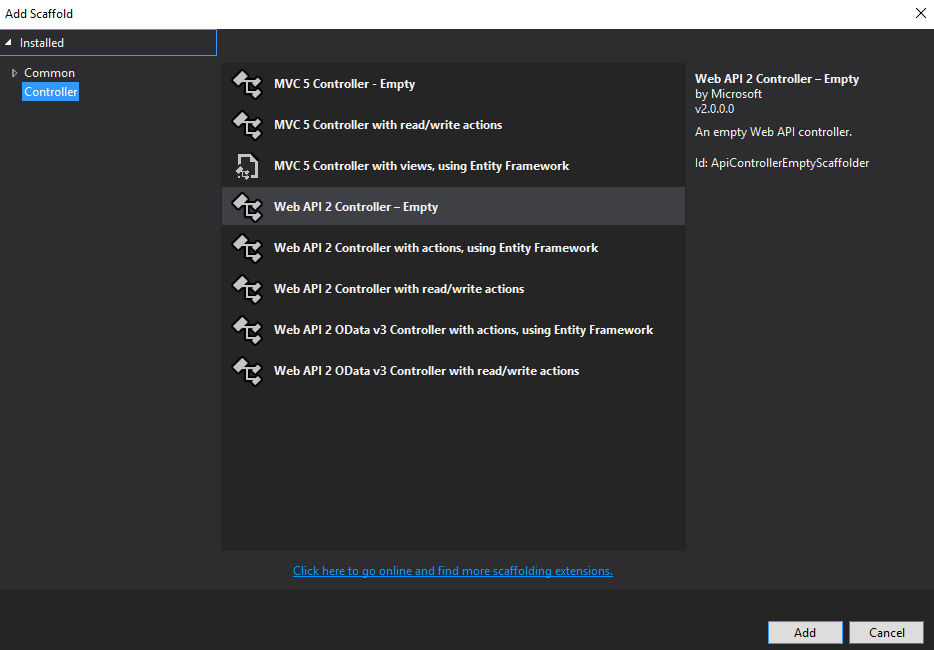This screenshot has height=650, width=934.
Task: Click icon of OData v3 Controller using Entity Framework
Action: [x=247, y=330]
